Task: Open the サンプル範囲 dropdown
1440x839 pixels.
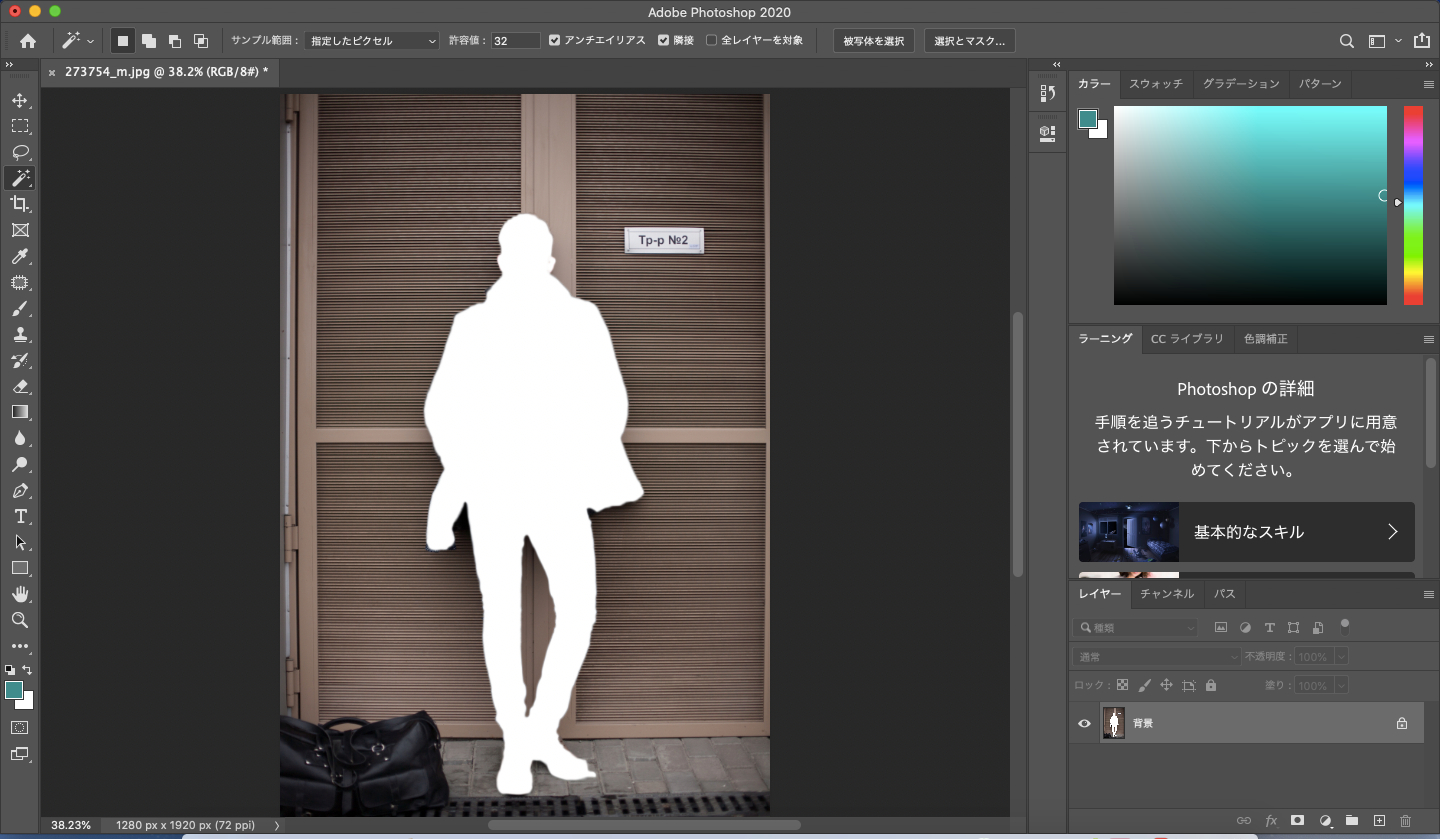Action: (x=372, y=41)
